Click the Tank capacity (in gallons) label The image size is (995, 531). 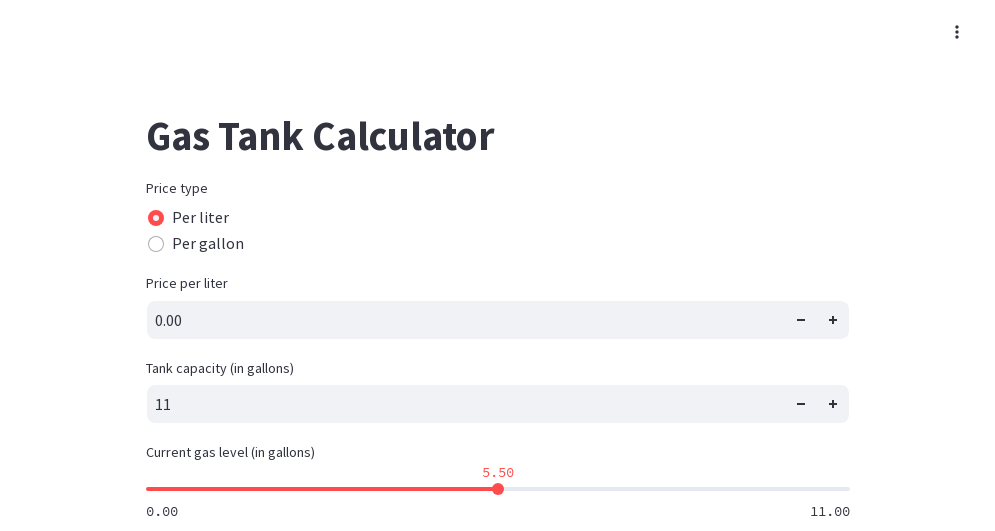pyautogui.click(x=220, y=368)
